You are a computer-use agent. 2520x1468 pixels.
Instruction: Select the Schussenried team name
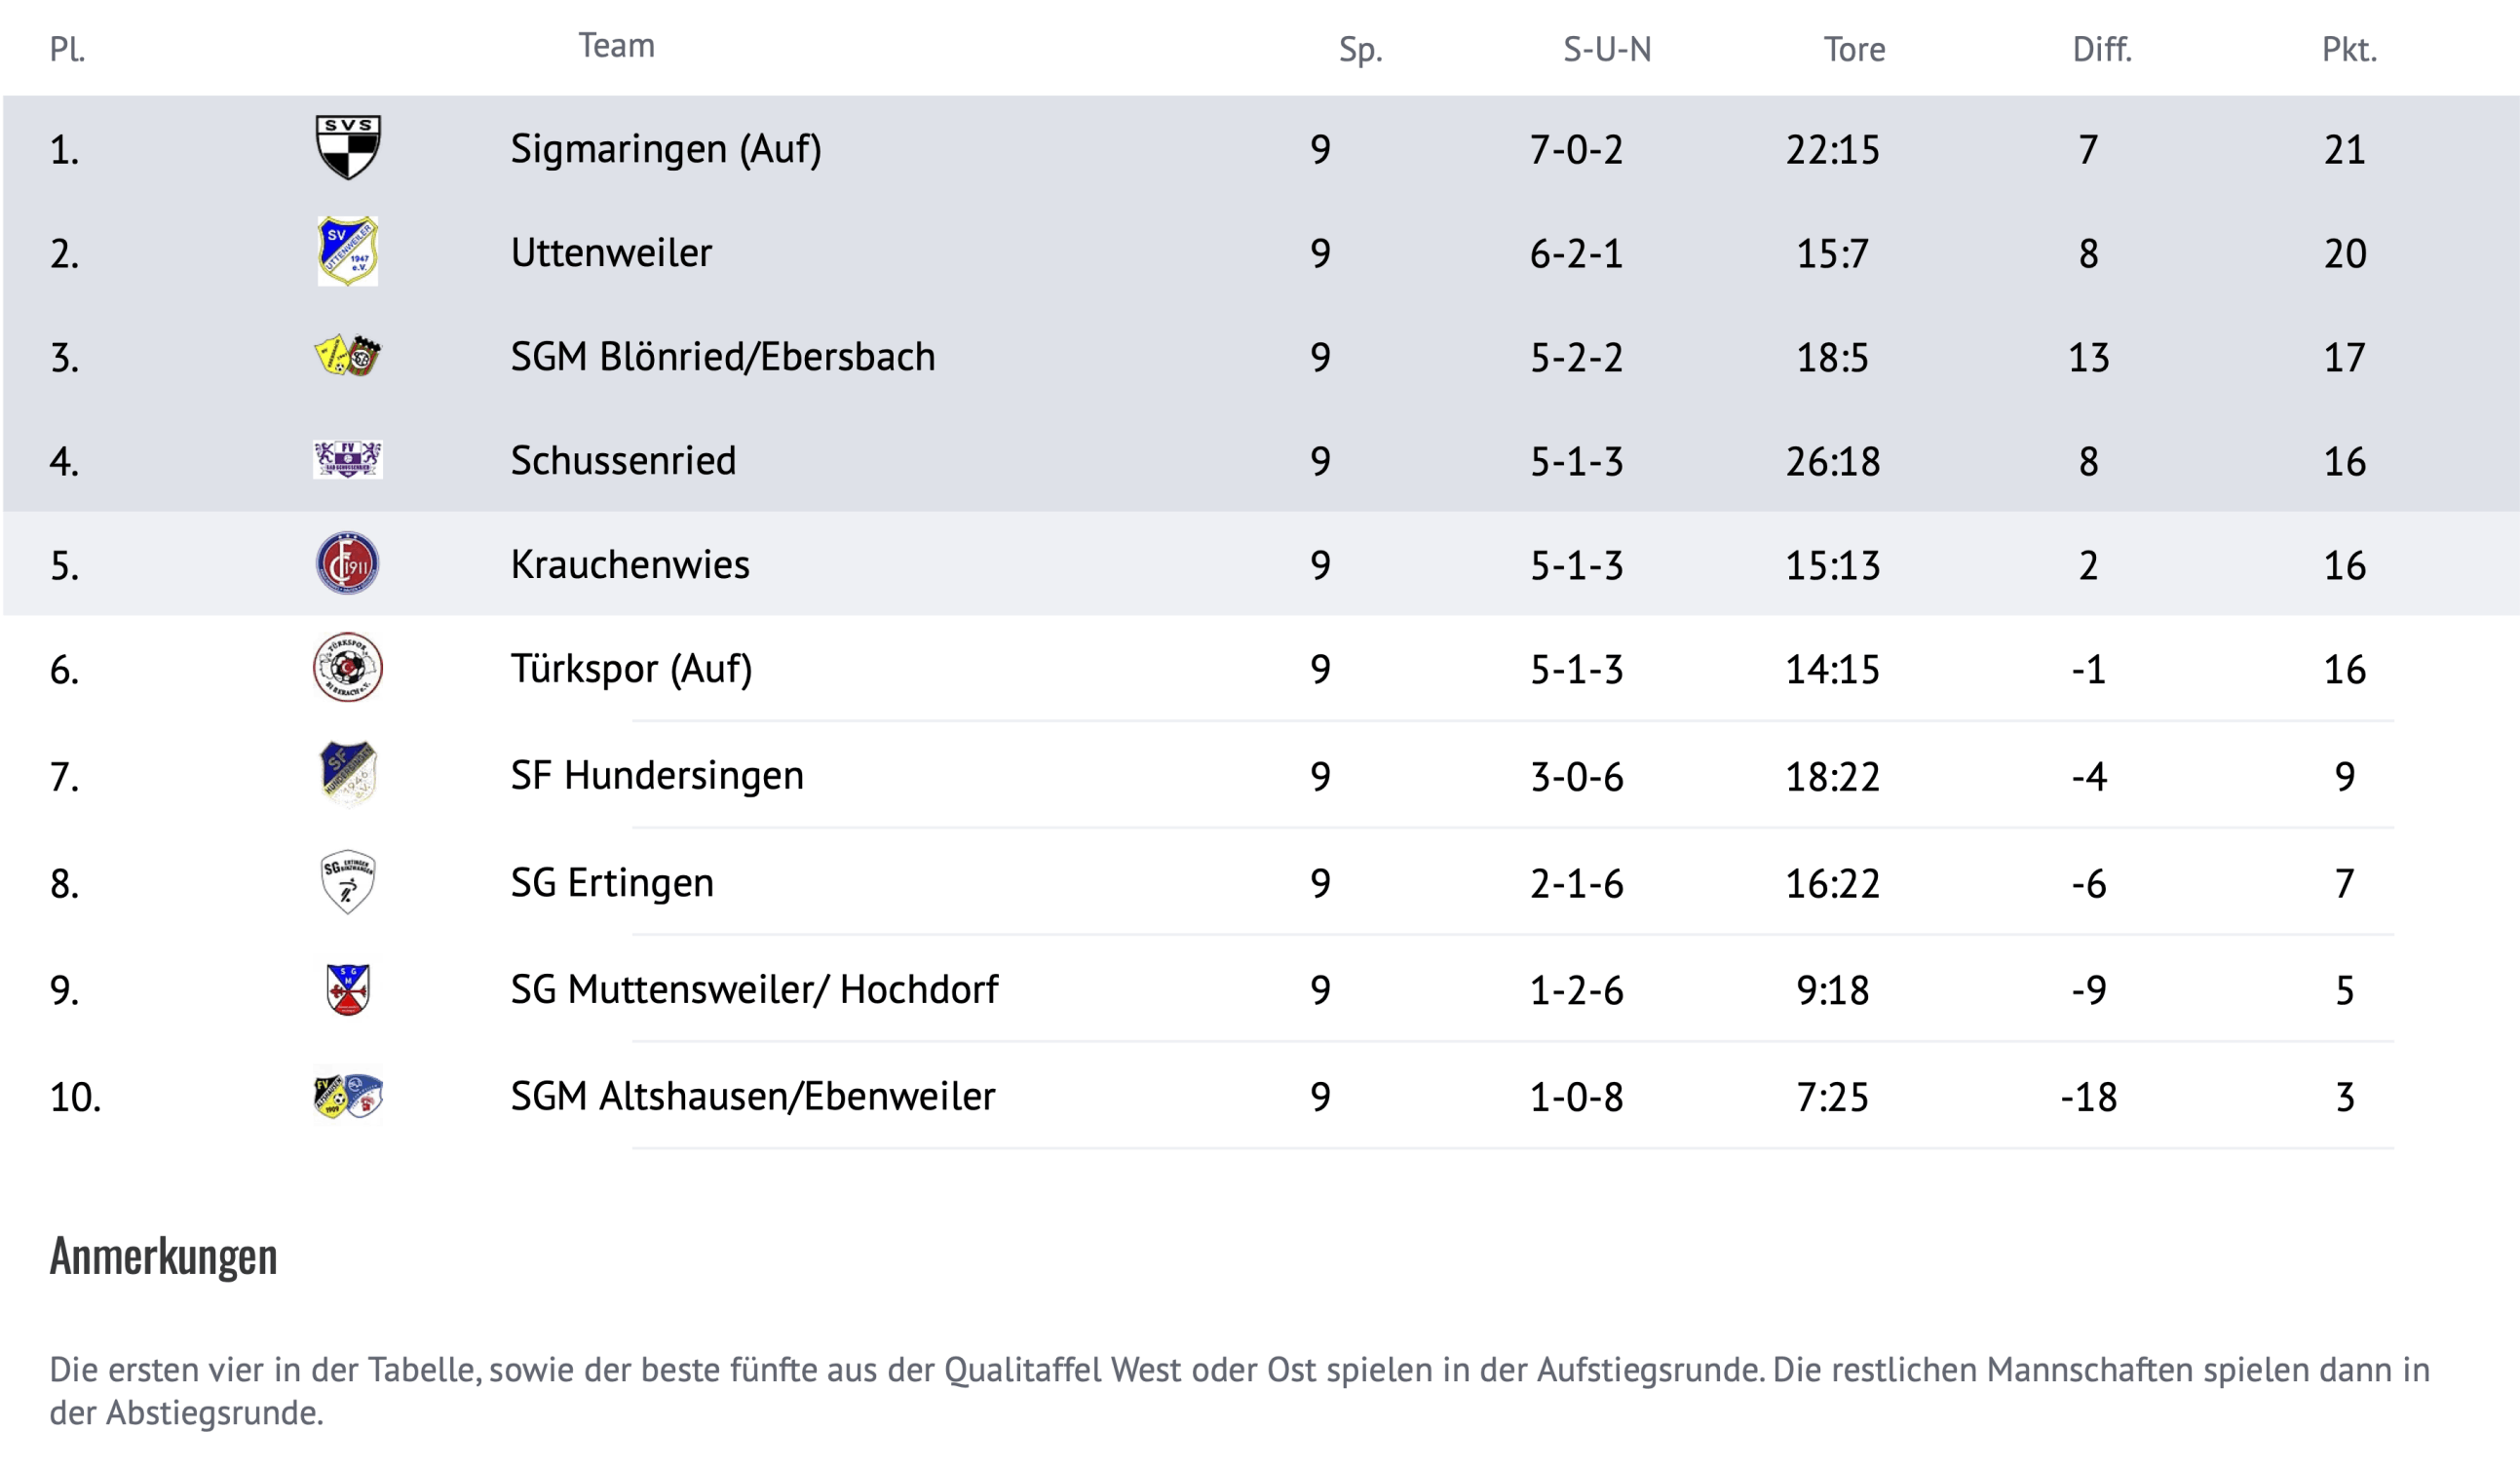click(x=623, y=460)
